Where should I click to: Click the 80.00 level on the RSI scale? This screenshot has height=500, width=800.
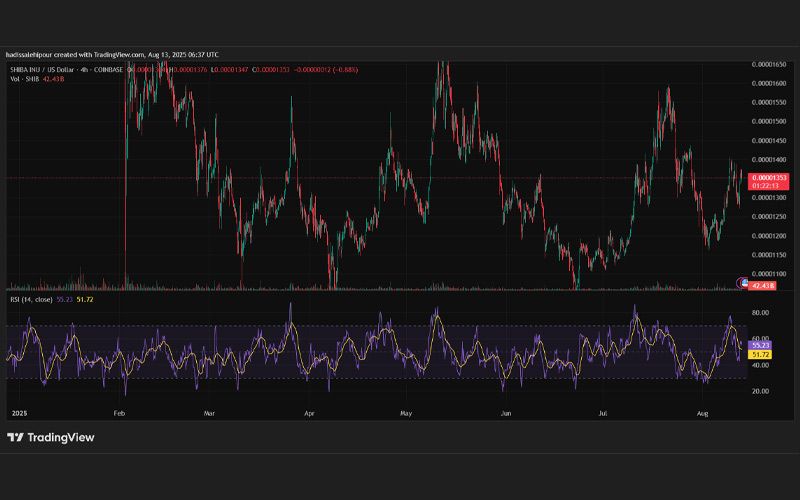tap(760, 313)
